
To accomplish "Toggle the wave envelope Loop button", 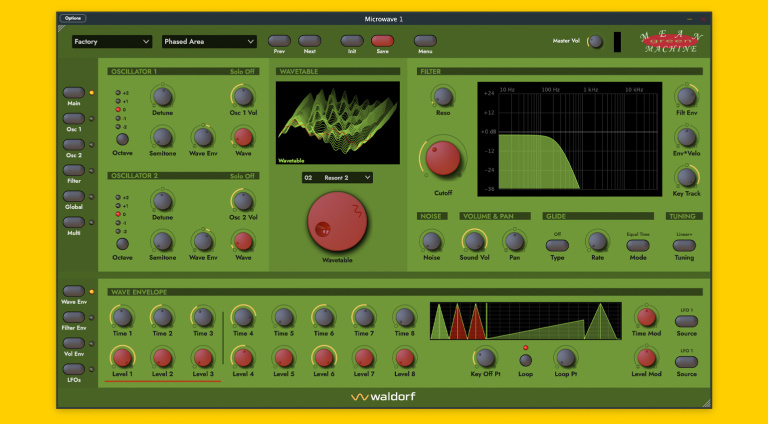I will [x=526, y=359].
